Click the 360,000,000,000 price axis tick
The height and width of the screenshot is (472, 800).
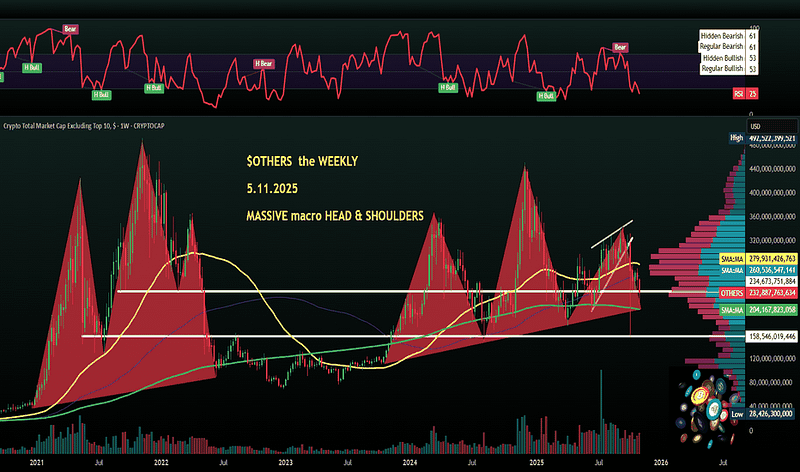[772, 217]
